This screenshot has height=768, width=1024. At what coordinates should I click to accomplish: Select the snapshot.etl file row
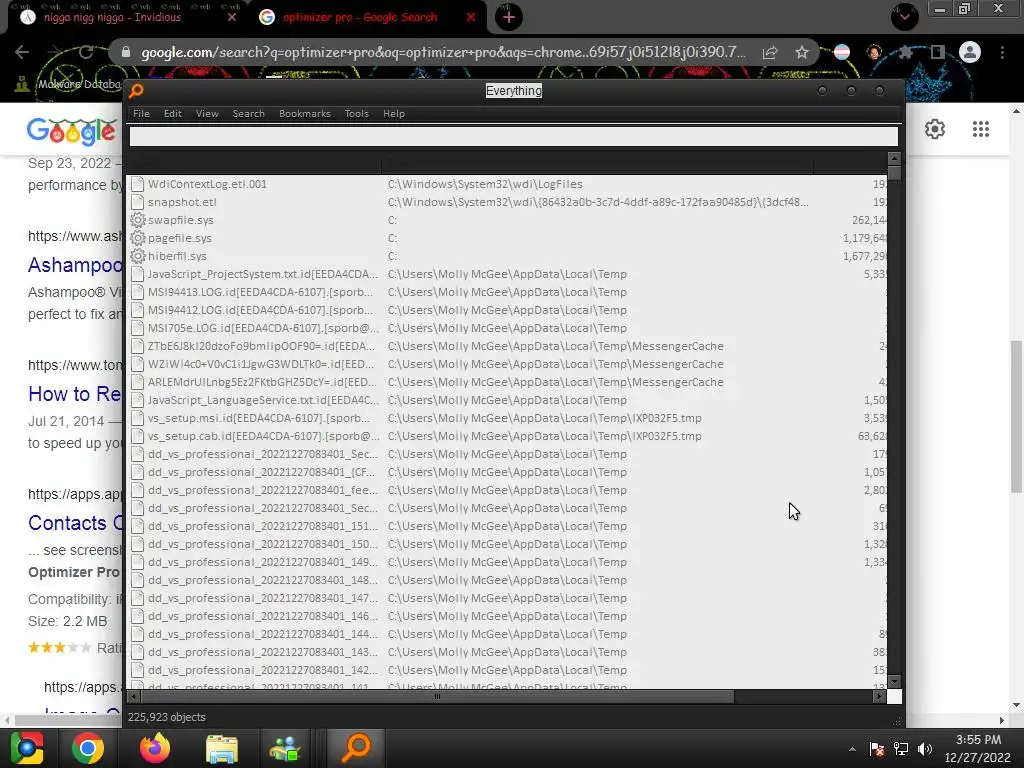tap(507, 202)
